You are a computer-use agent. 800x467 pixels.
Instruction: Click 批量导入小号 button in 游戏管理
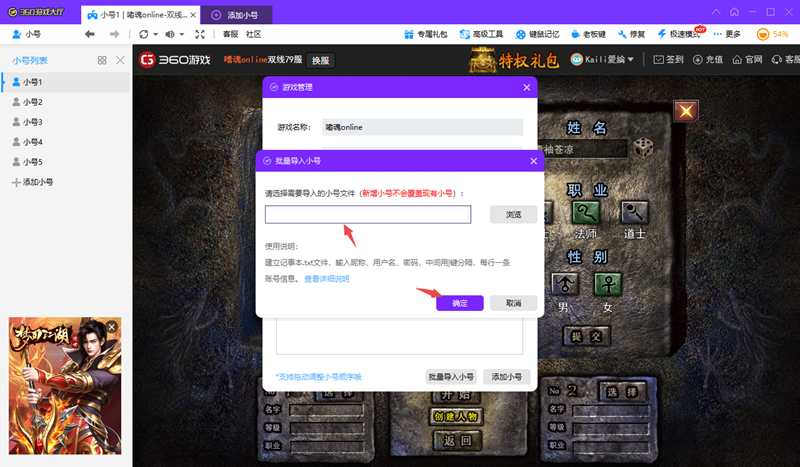(451, 377)
